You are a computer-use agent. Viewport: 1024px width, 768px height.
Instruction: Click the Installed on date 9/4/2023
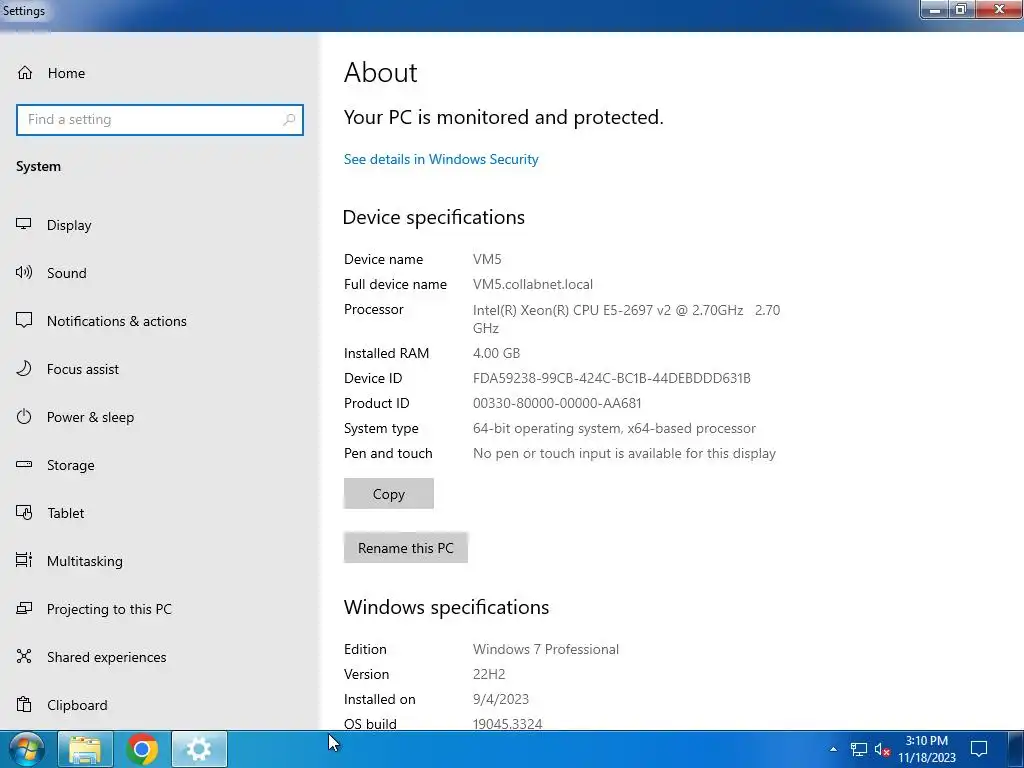click(x=501, y=699)
